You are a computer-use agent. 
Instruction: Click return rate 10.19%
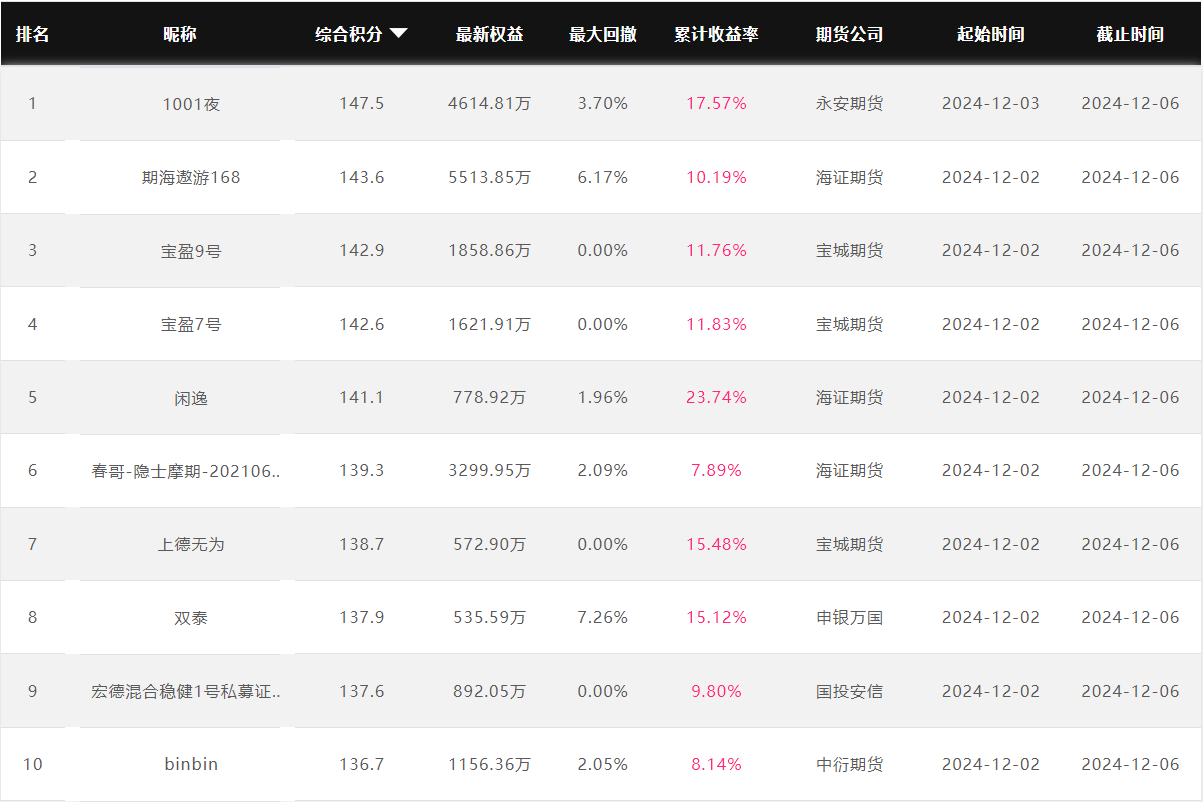coord(716,177)
